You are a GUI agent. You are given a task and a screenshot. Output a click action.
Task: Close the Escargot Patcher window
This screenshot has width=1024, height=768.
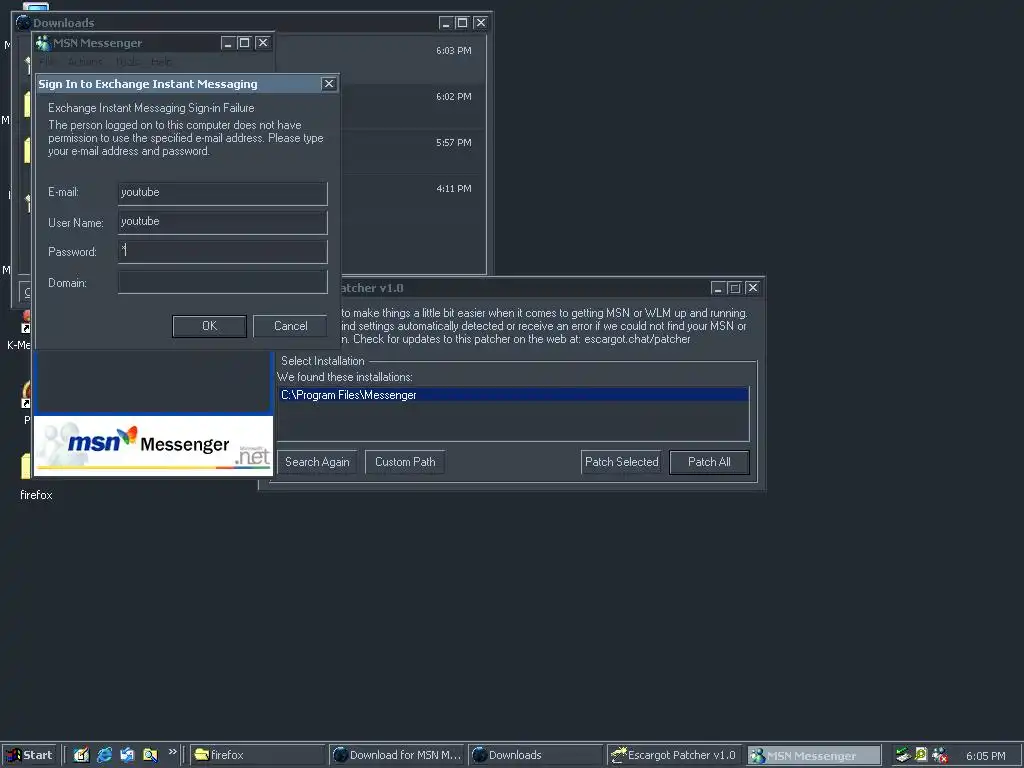point(752,288)
